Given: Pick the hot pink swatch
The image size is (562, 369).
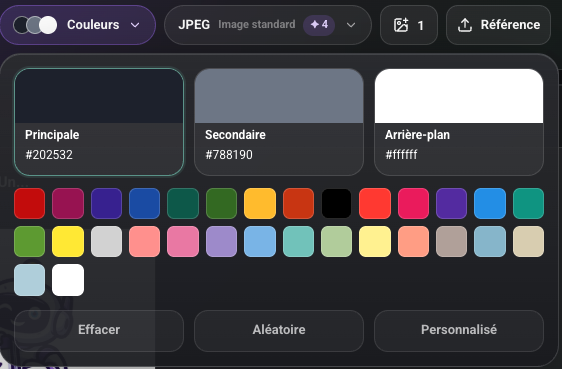Looking at the screenshot, I should point(413,203).
